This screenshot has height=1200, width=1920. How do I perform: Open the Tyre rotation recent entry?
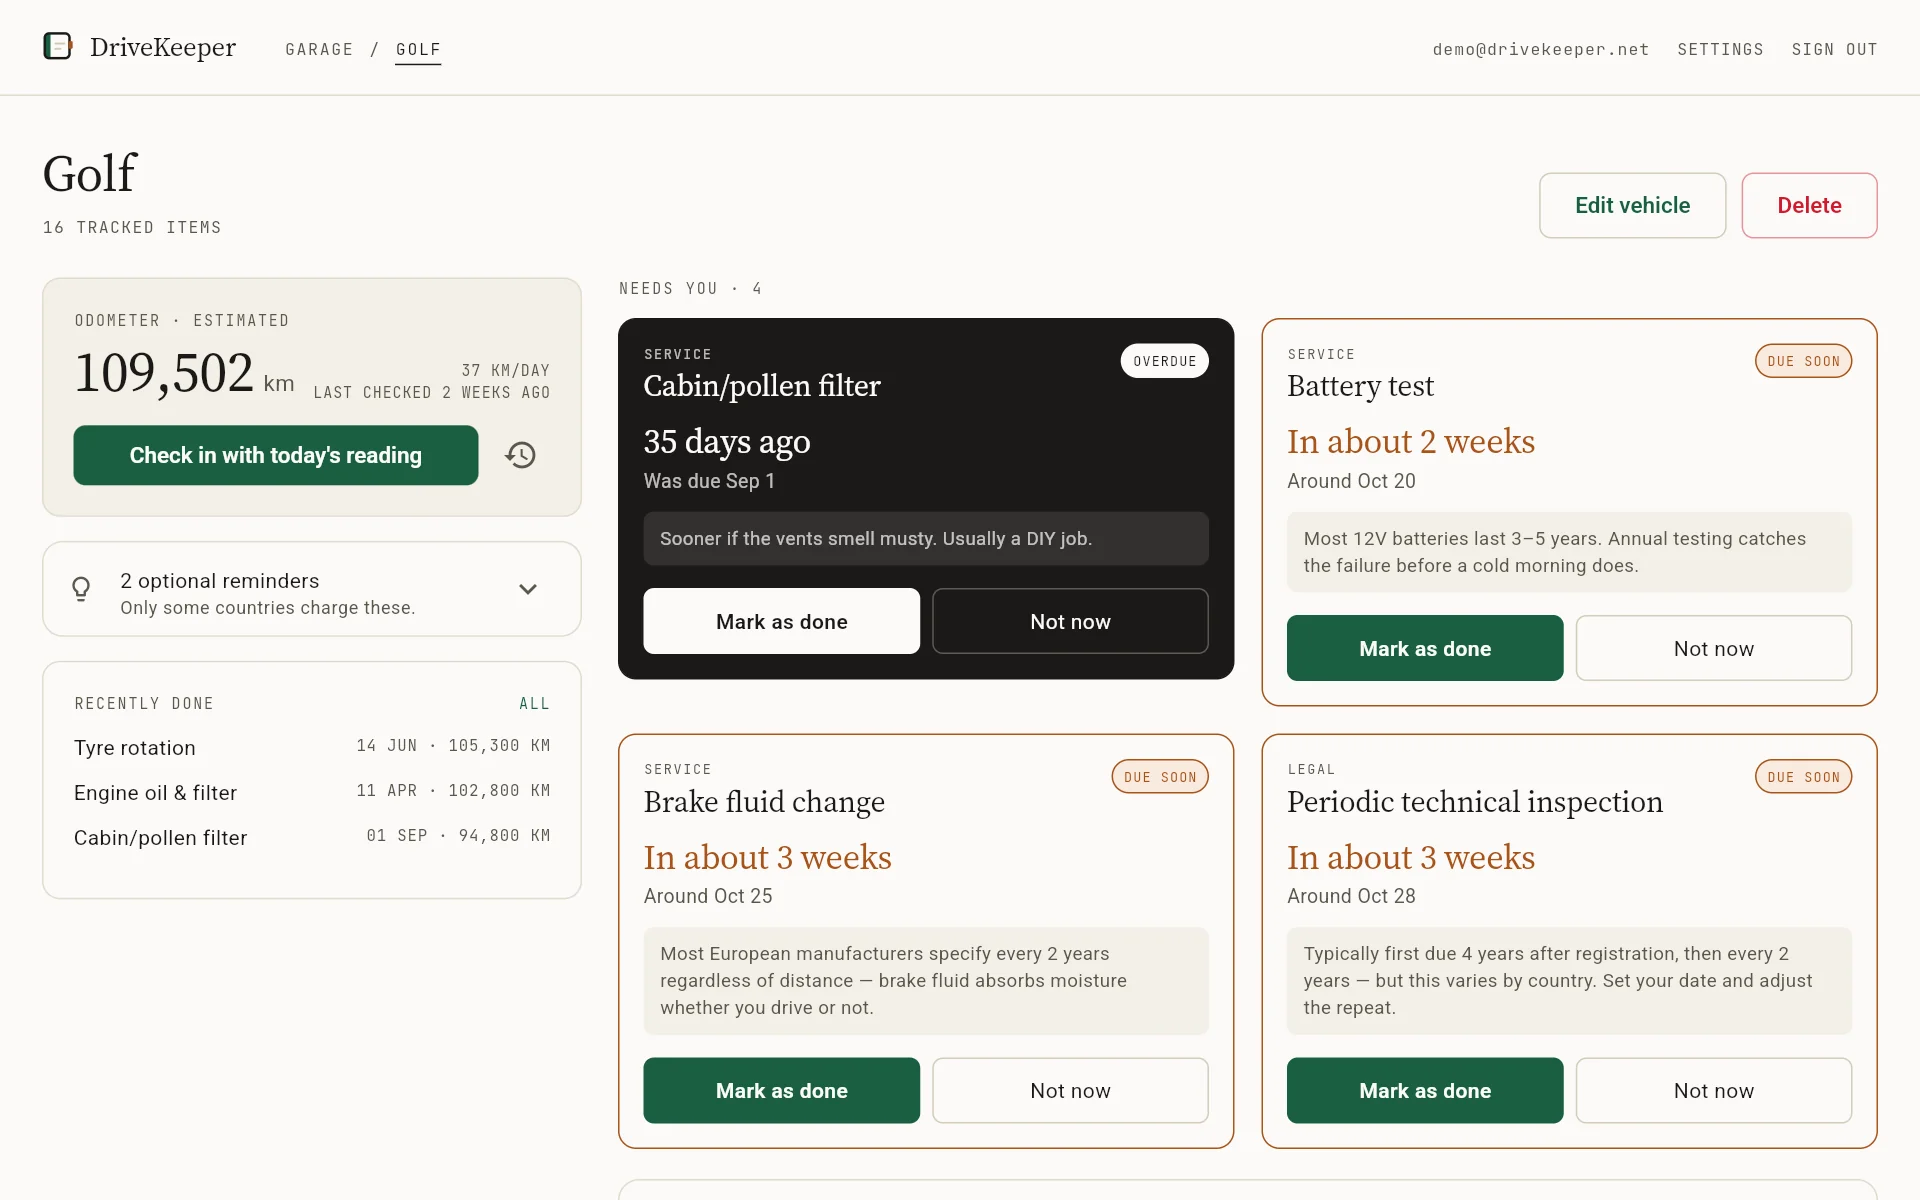(312, 747)
